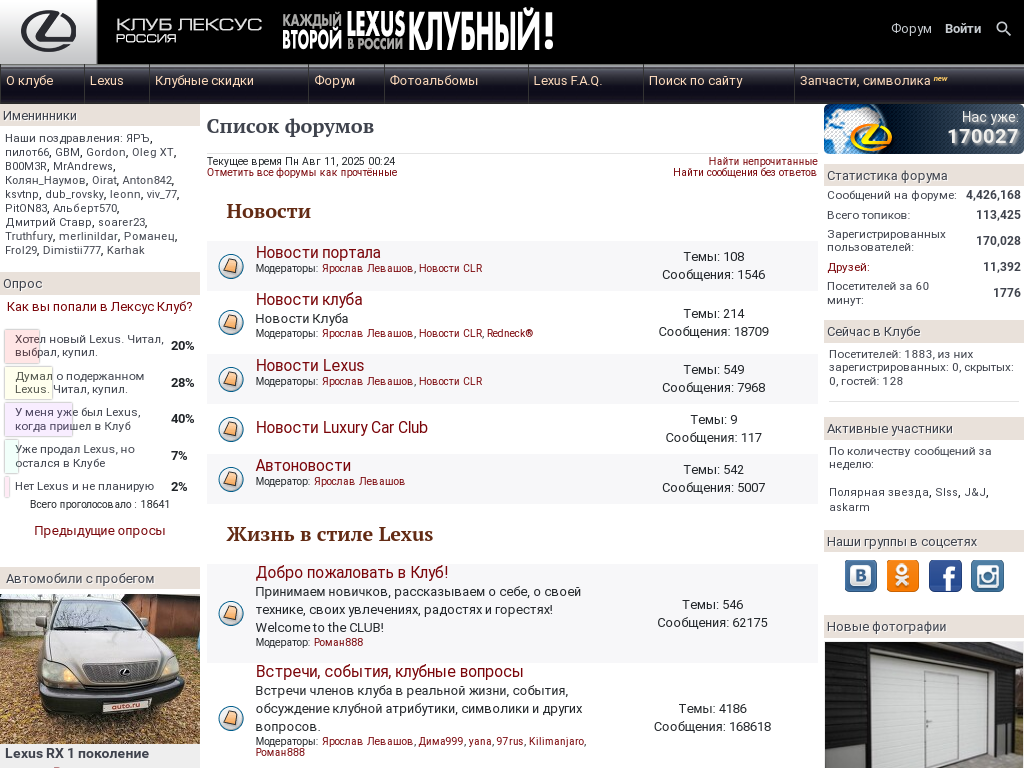Mark all forums read via Отметить все форумы

[302, 173]
